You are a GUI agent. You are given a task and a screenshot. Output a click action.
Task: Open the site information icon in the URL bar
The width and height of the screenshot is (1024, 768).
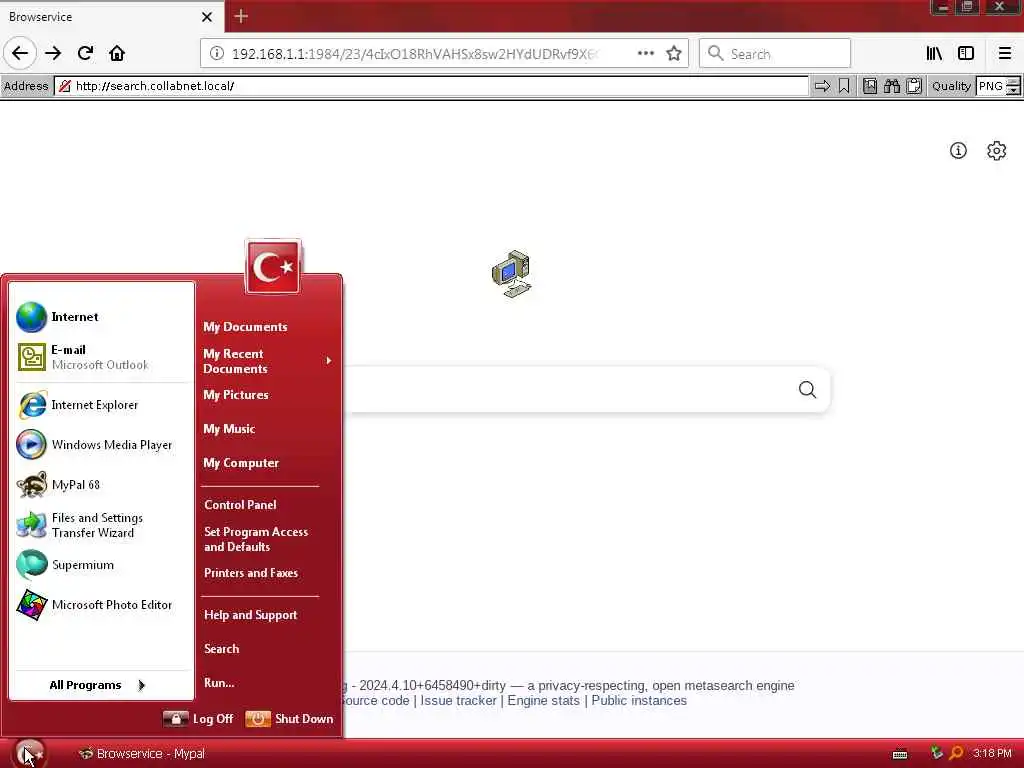(216, 54)
